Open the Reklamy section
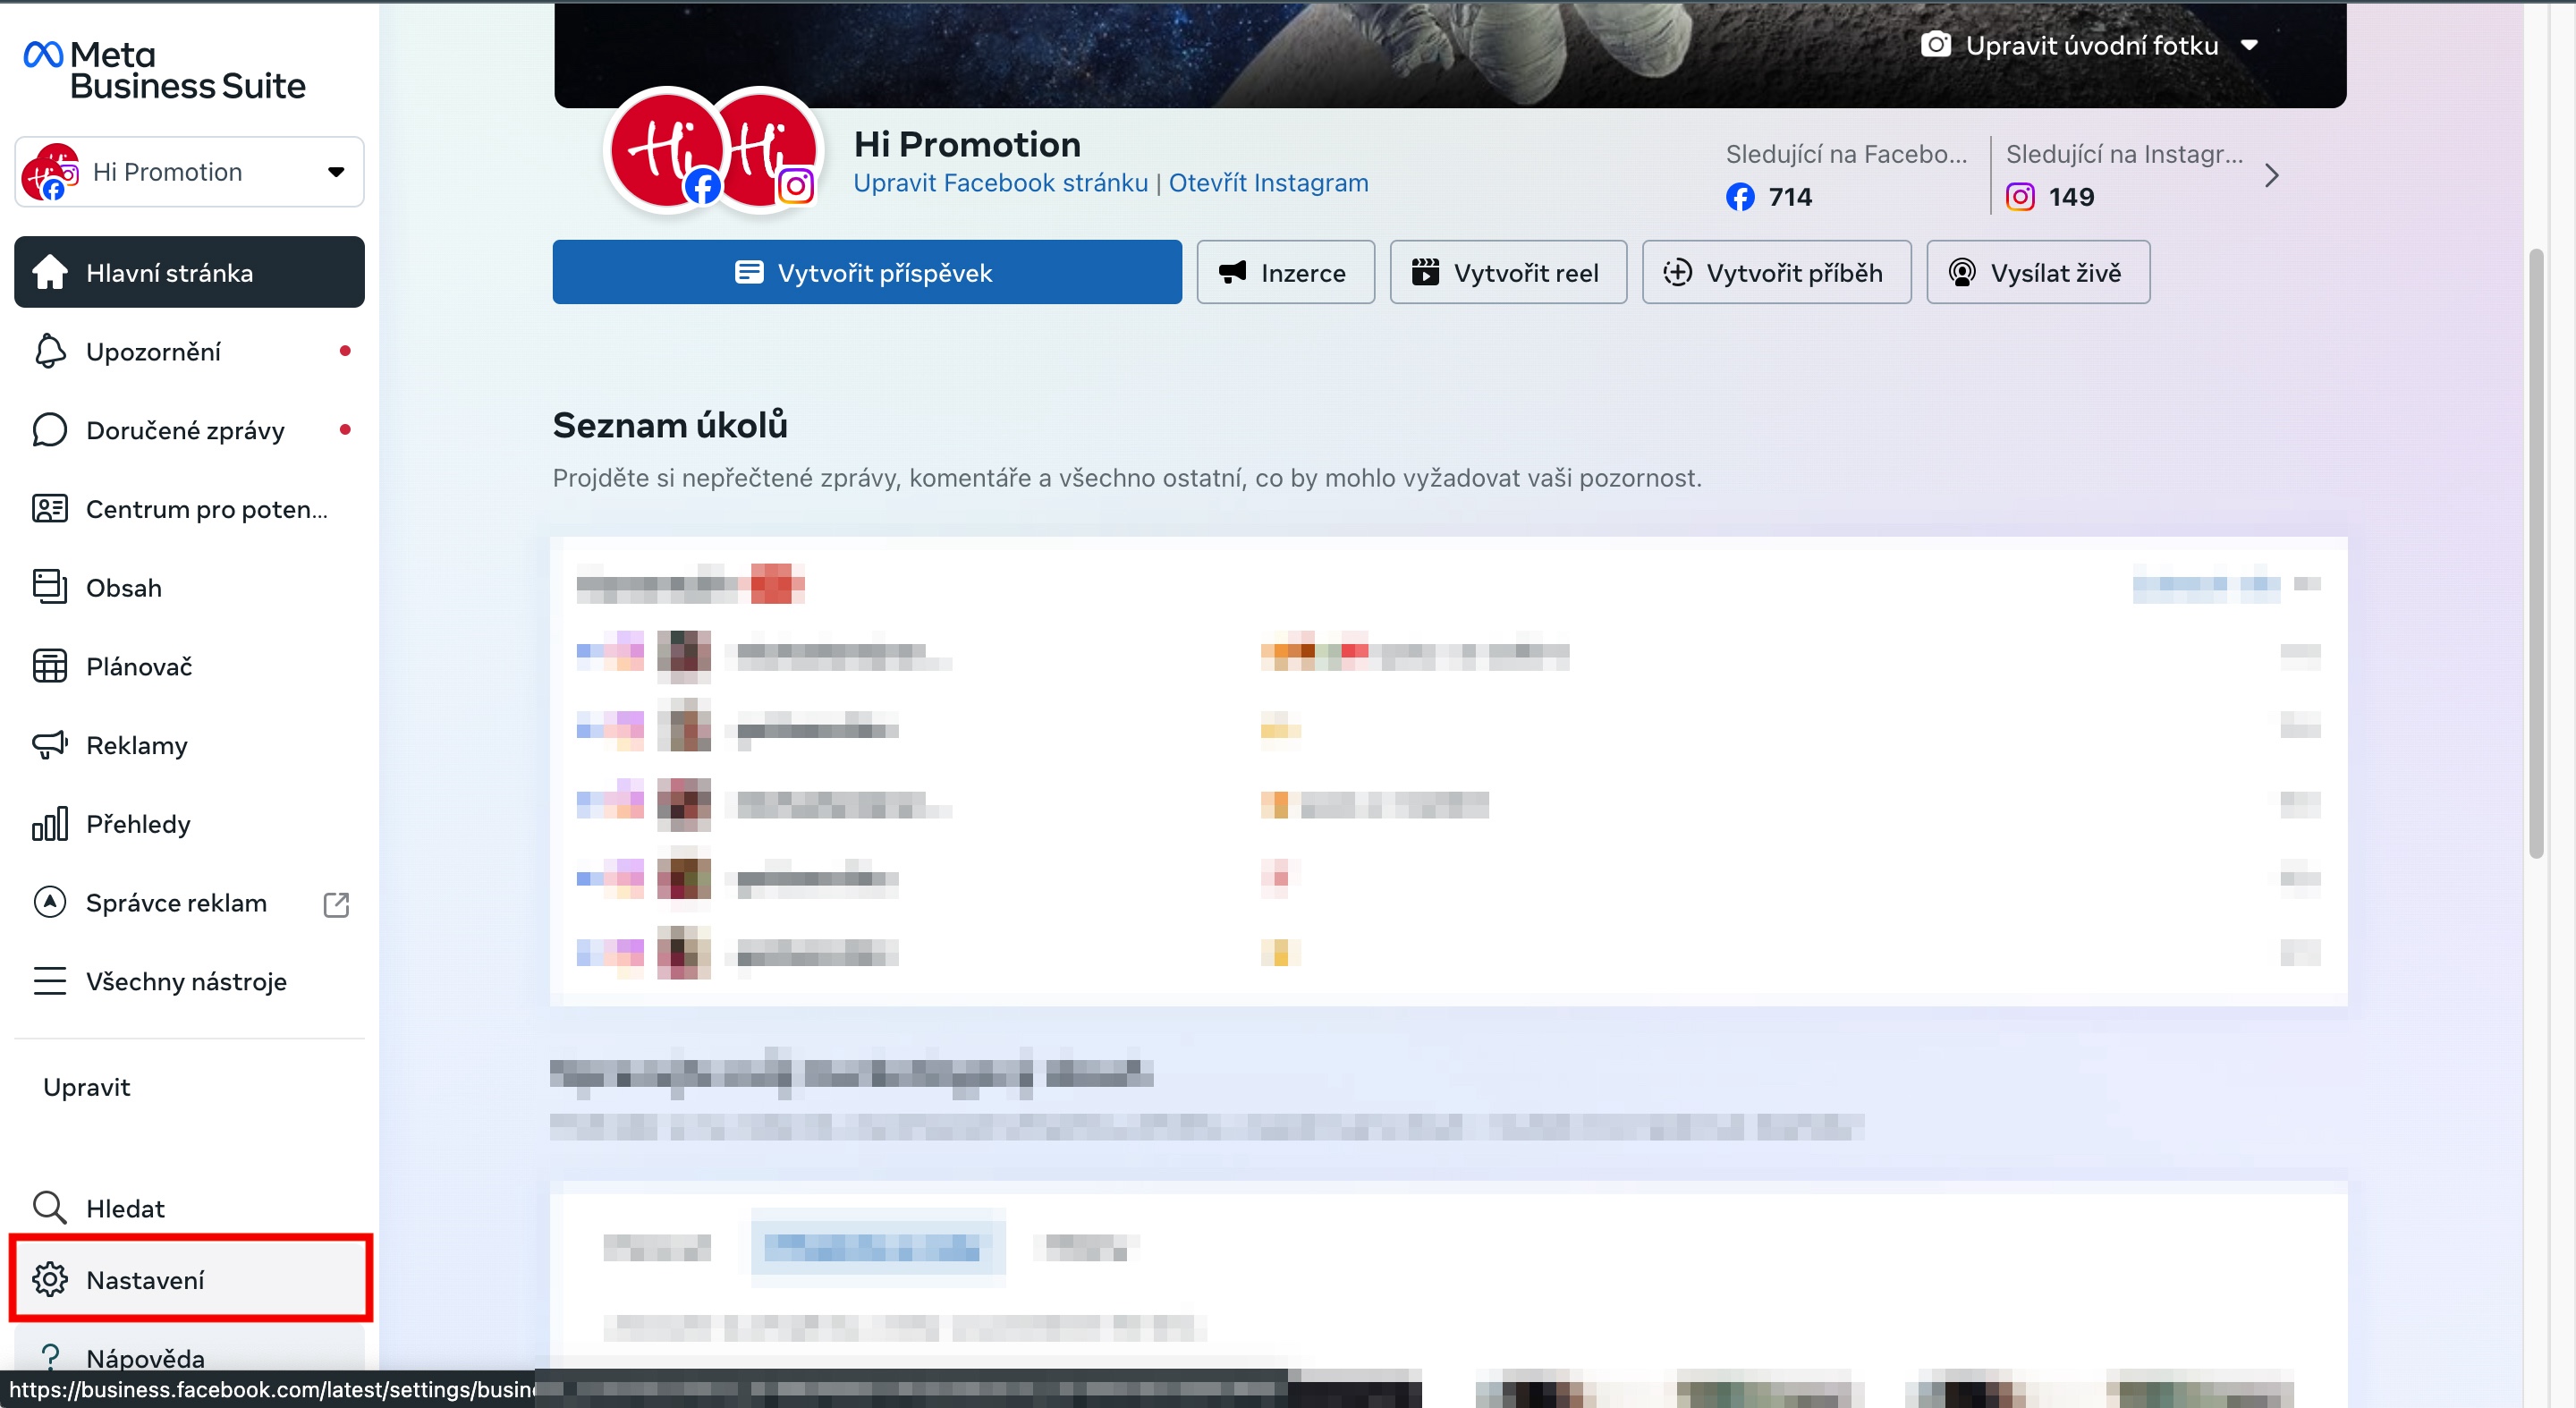Viewport: 2576px width, 1408px height. point(190,745)
